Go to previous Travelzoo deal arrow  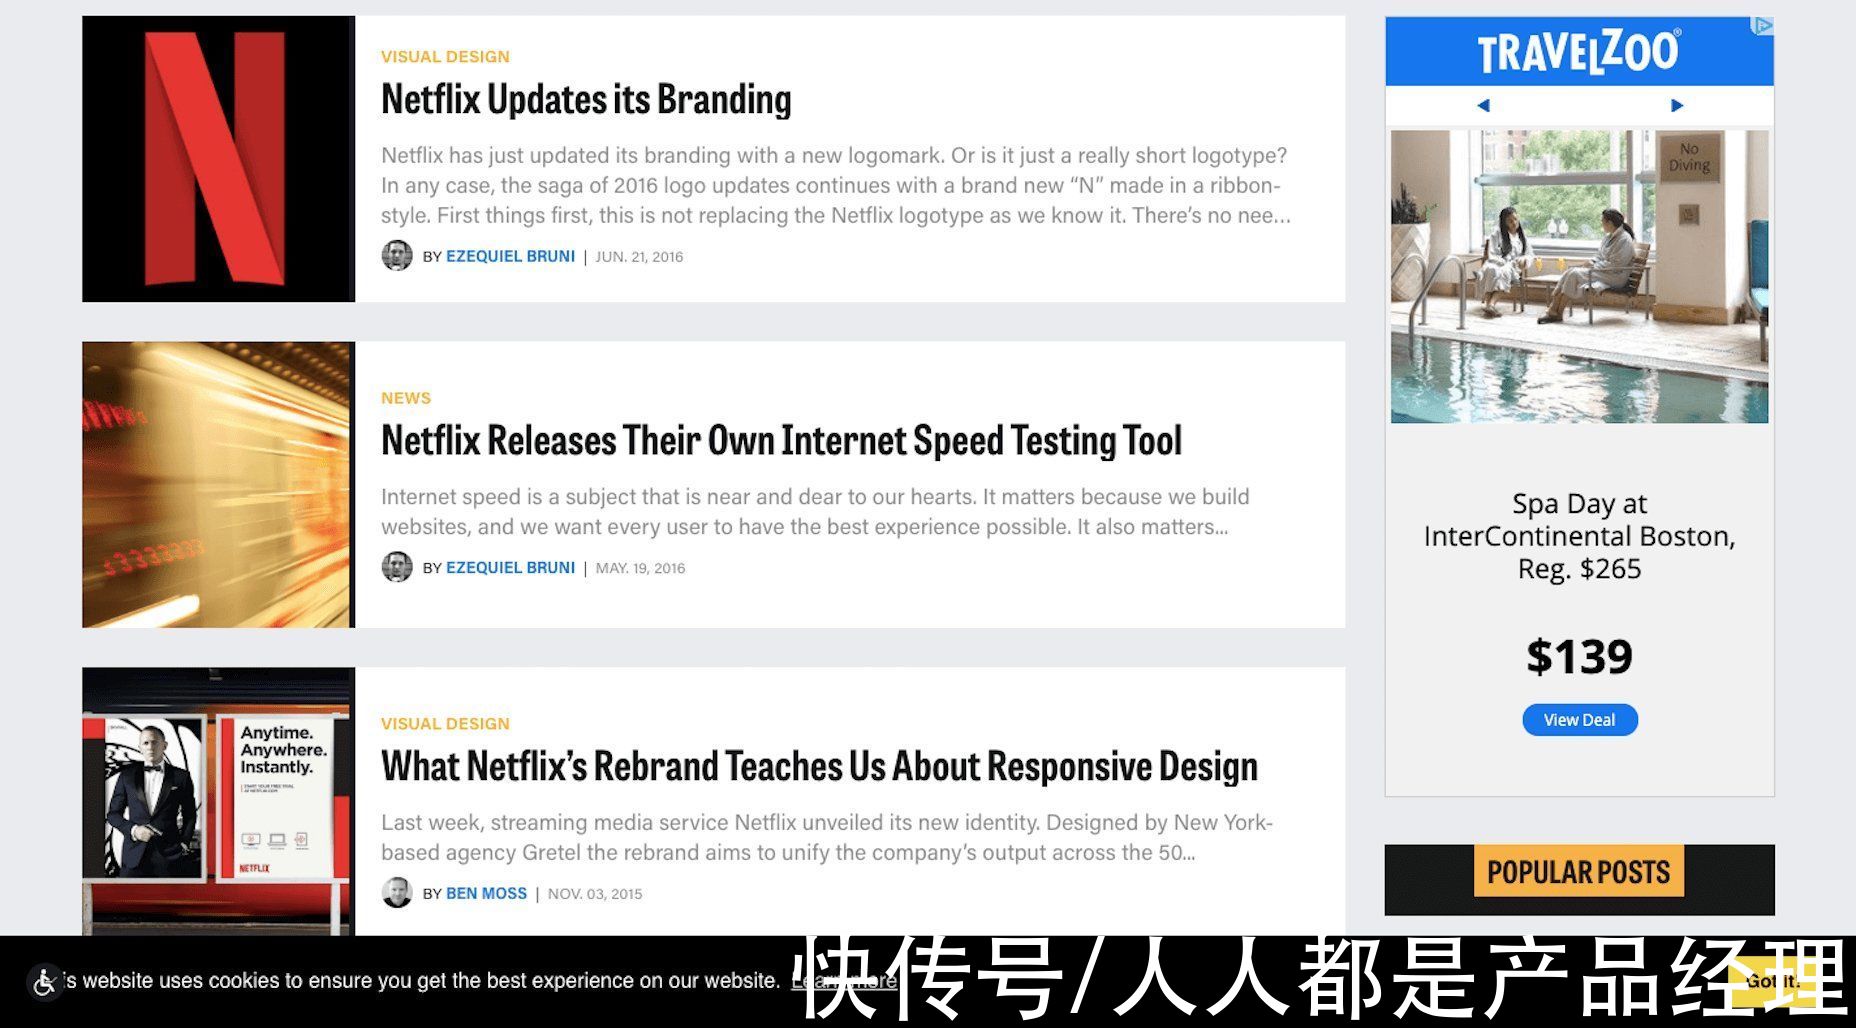click(1483, 105)
